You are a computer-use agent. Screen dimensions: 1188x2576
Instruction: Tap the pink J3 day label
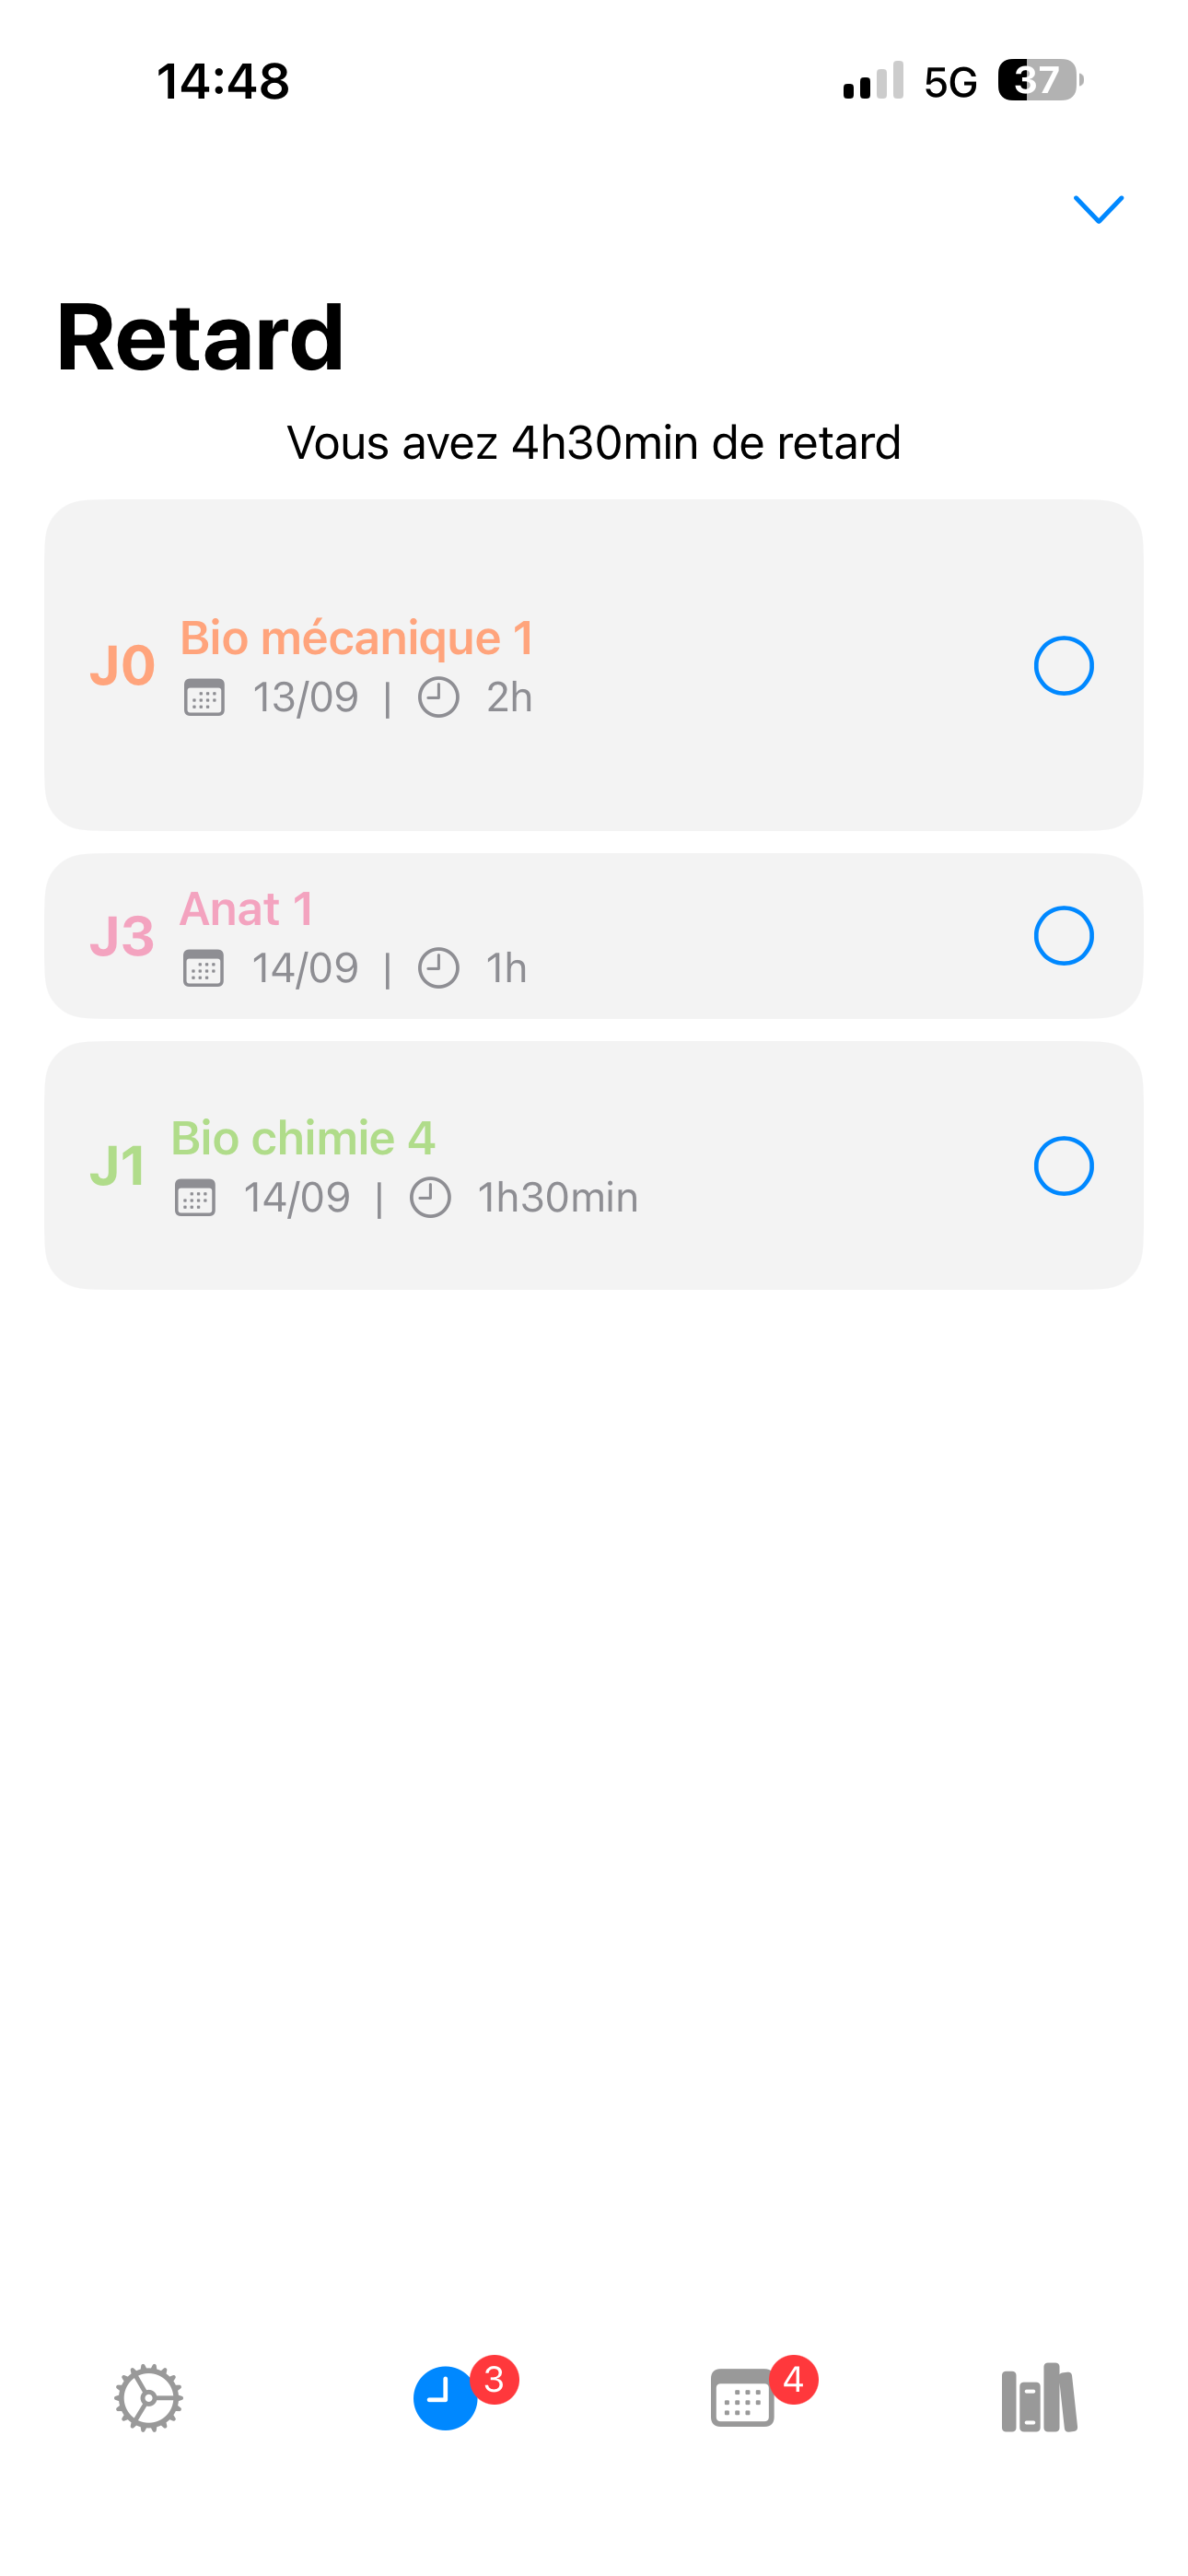point(122,936)
